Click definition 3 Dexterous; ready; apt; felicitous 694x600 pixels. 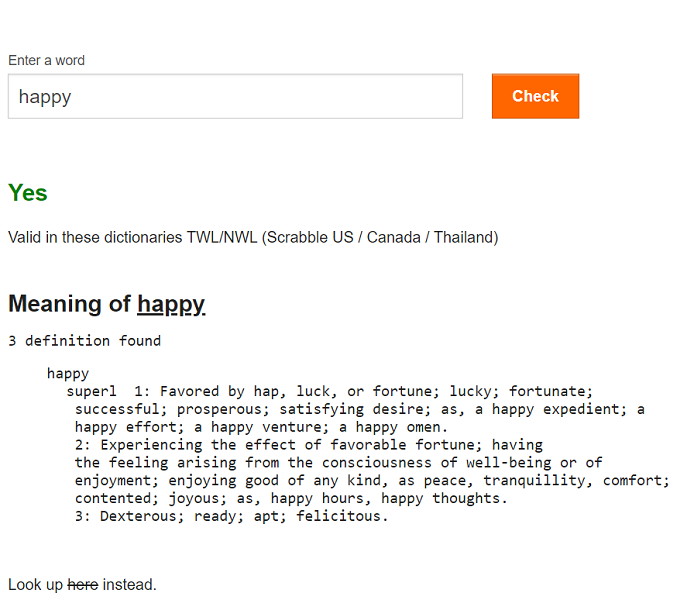(231, 516)
